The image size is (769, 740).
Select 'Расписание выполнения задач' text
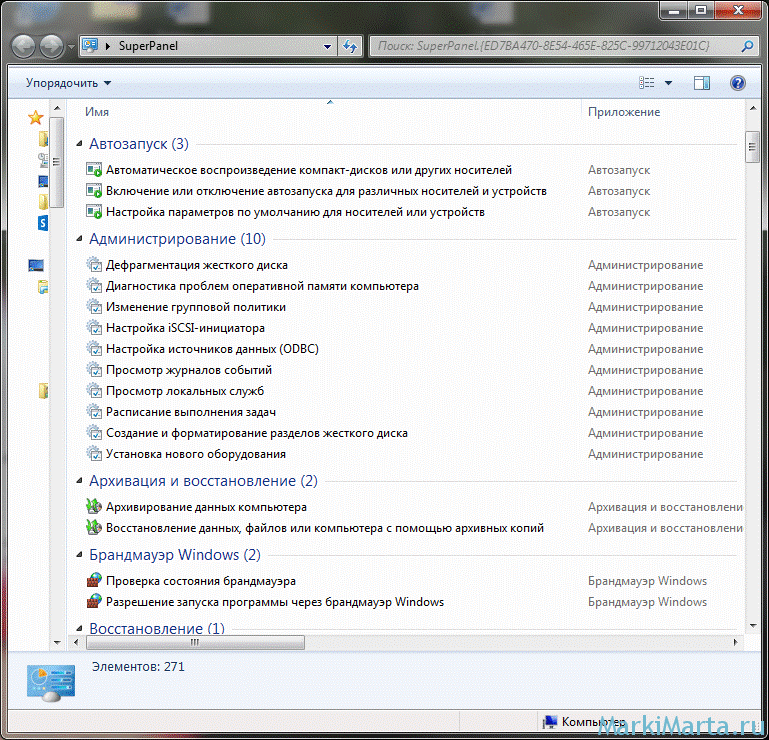pyautogui.click(x=191, y=412)
